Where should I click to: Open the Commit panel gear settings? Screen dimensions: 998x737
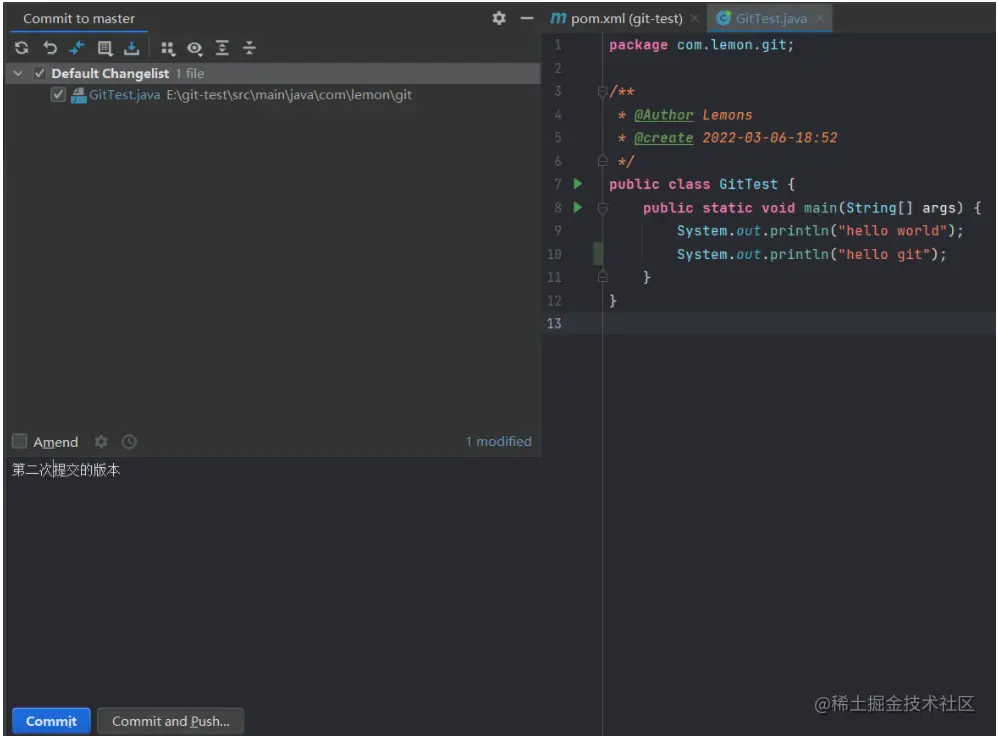pyautogui.click(x=499, y=18)
